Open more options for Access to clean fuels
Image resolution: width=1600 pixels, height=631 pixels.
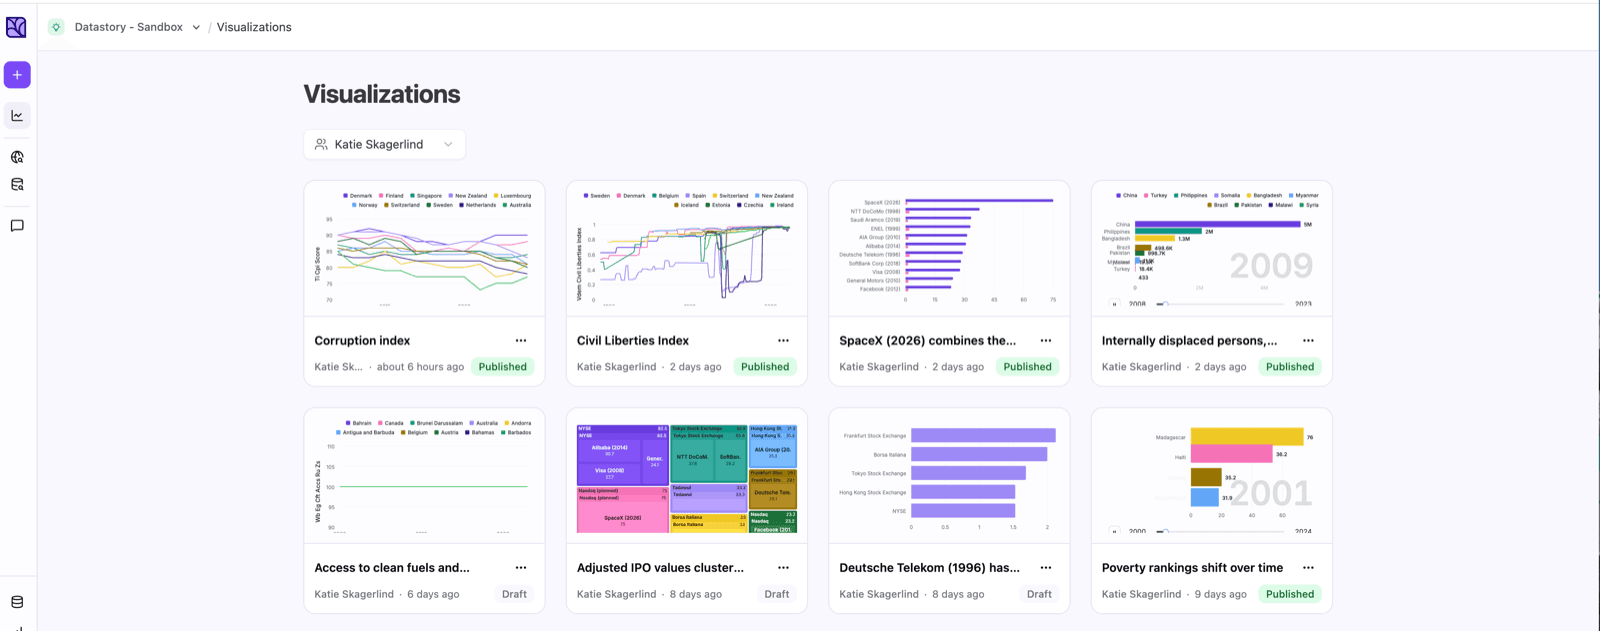click(521, 568)
